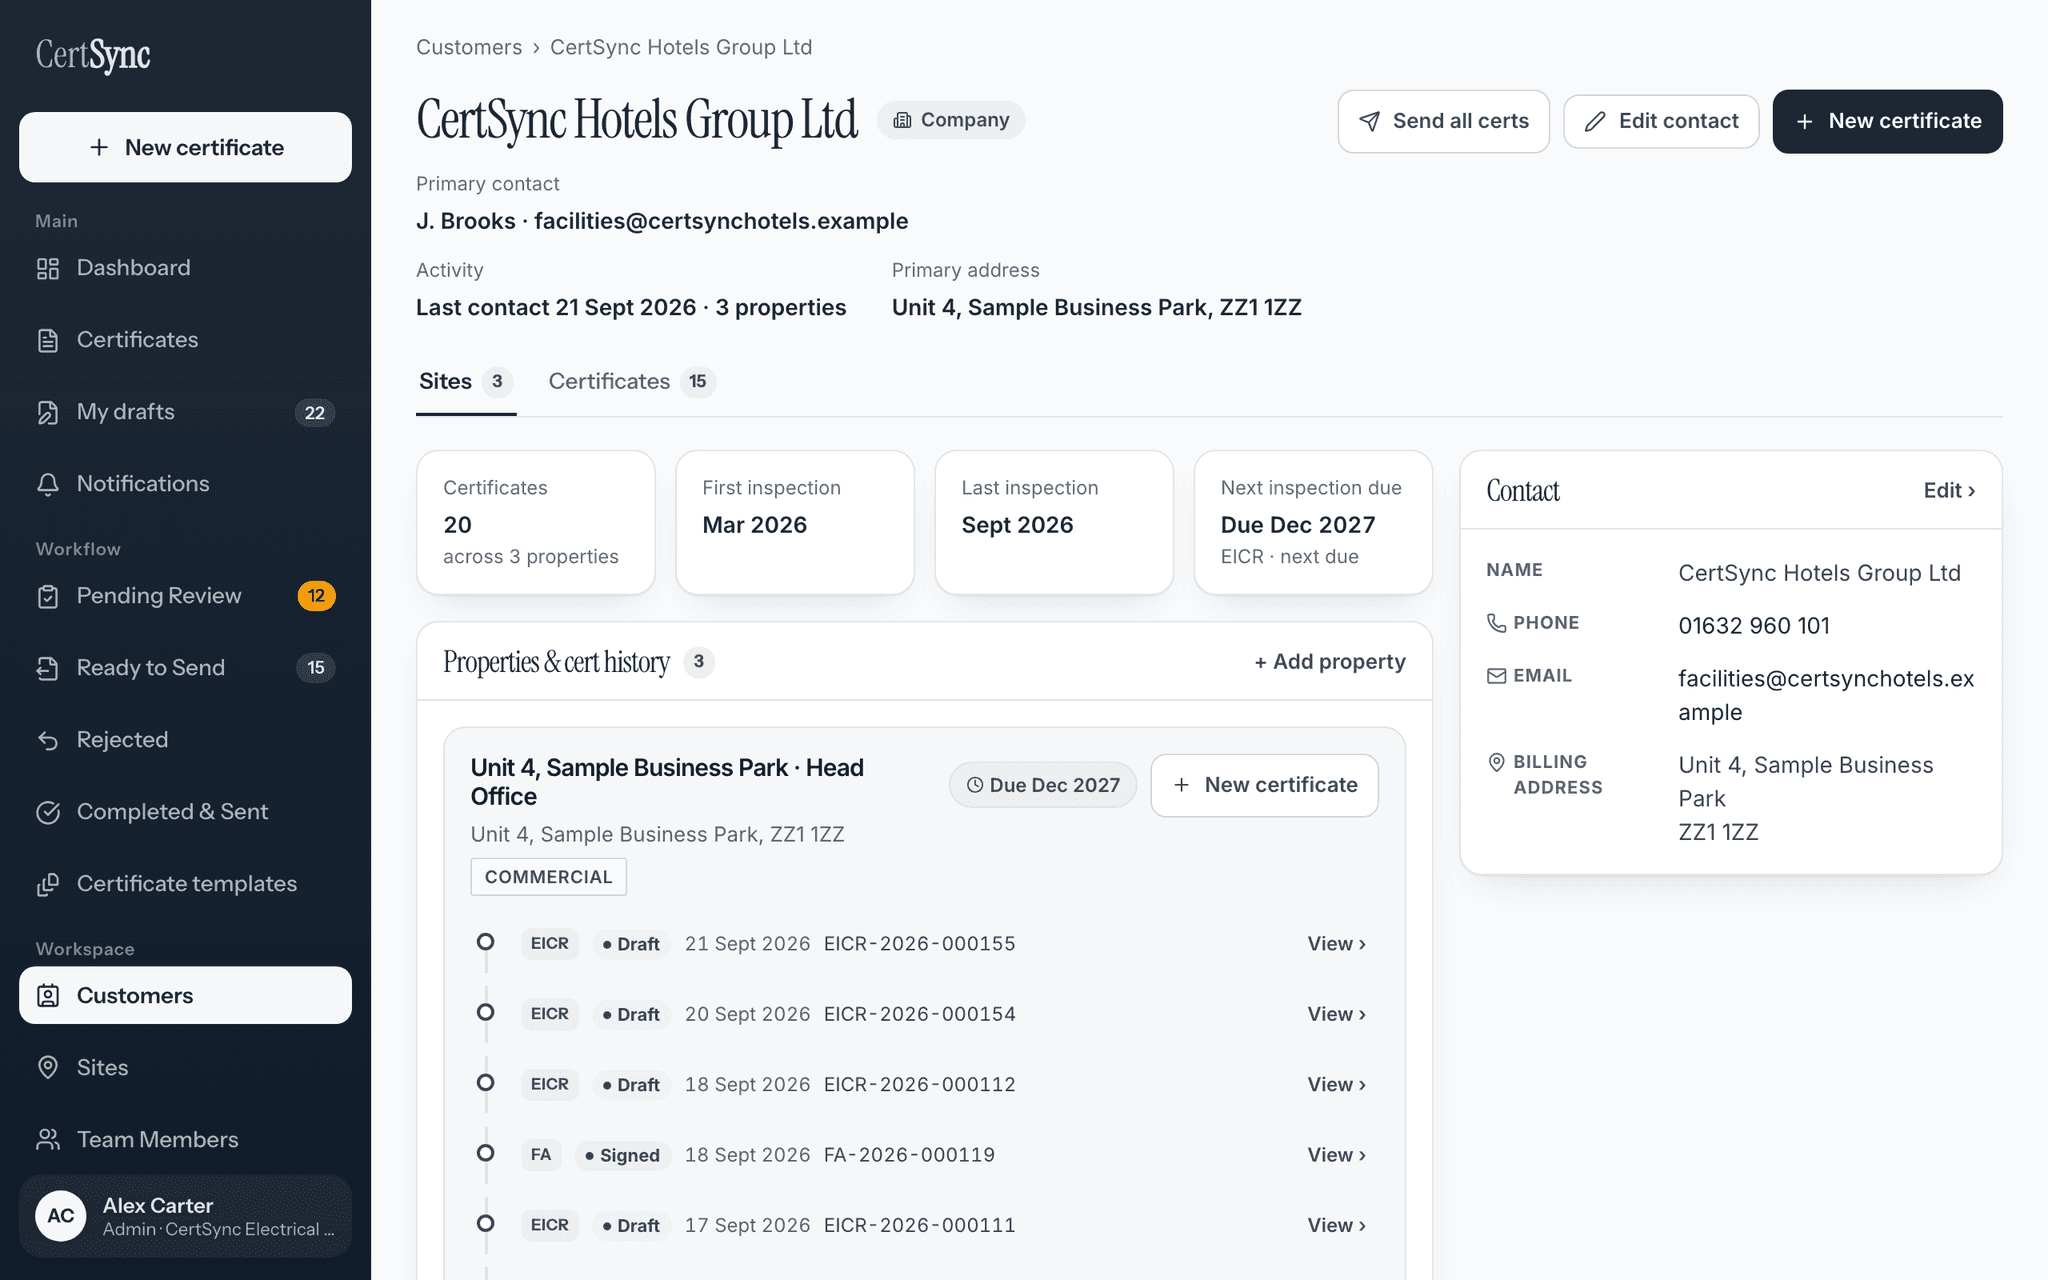Click the Pending Review clipboard icon
This screenshot has width=2048, height=1280.
click(48, 596)
